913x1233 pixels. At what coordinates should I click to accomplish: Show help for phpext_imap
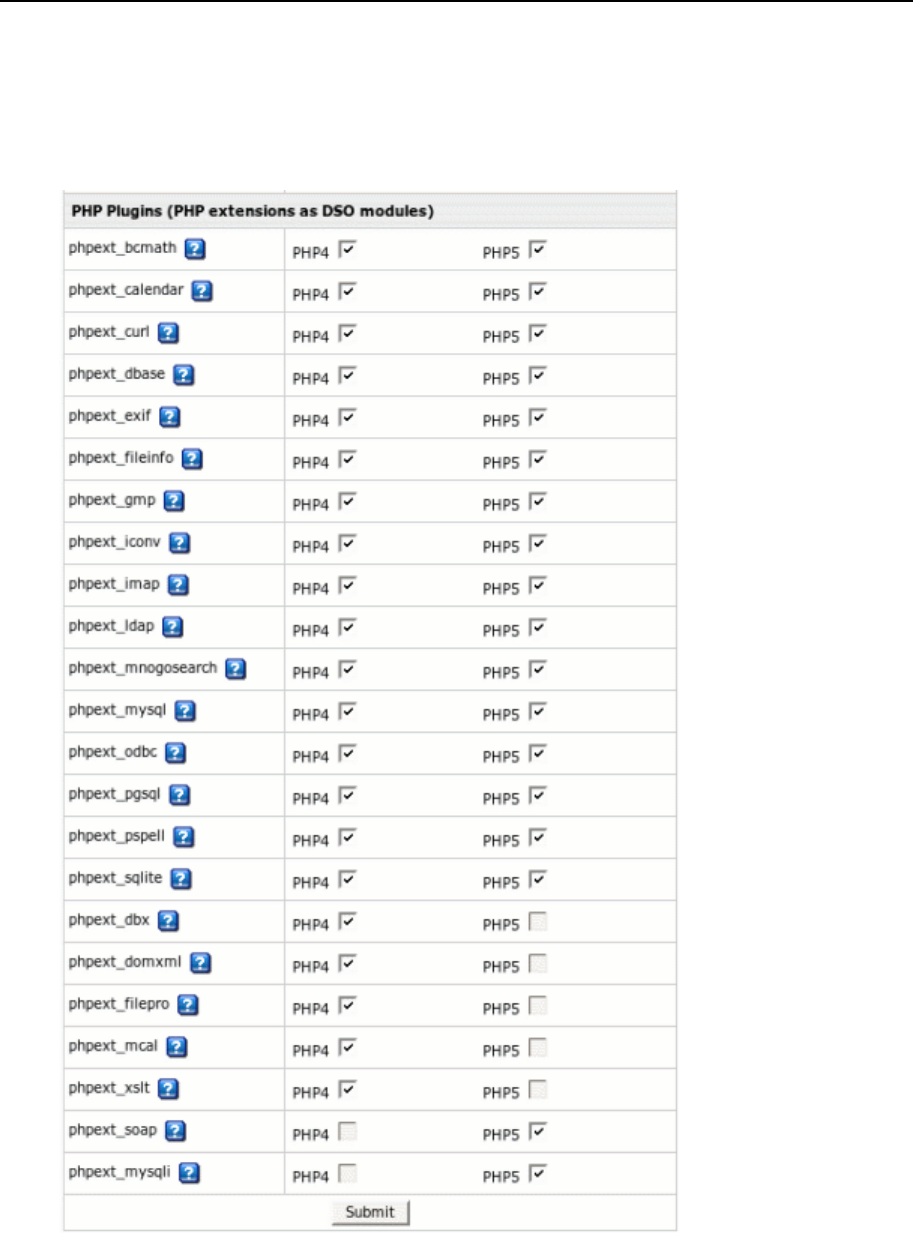pyautogui.click(x=180, y=585)
